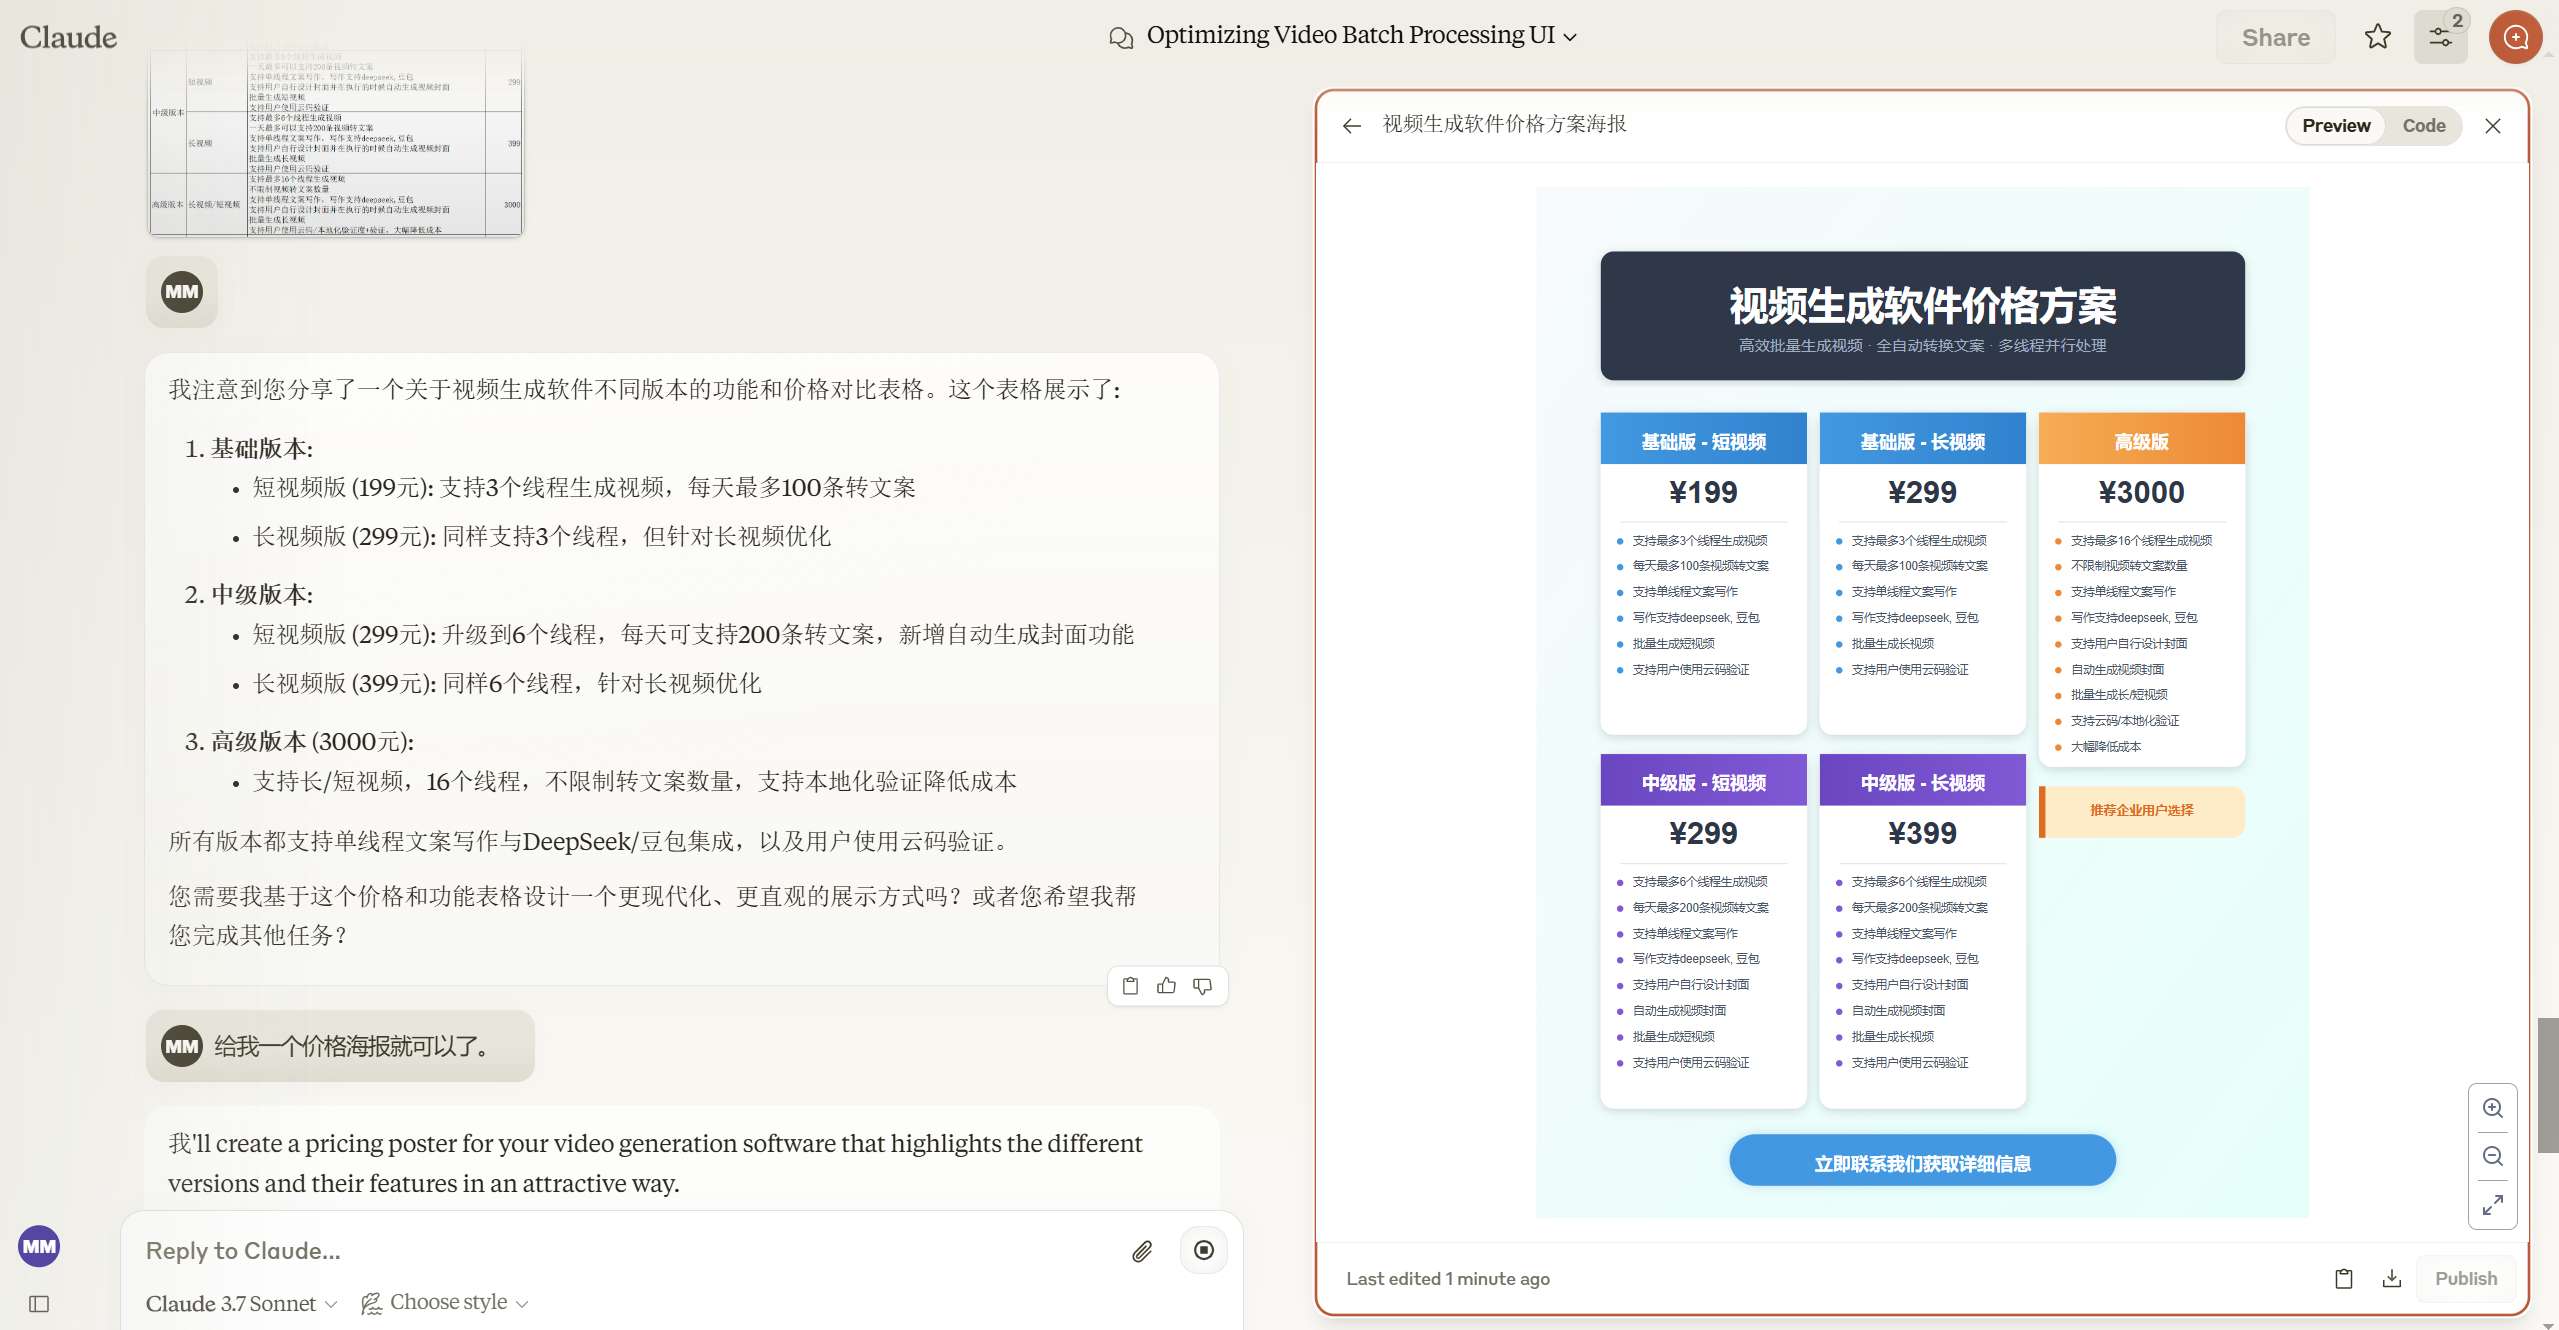The image size is (2559, 1330).
Task: Switch artifact view to Preview
Action: pyautogui.click(x=2335, y=125)
